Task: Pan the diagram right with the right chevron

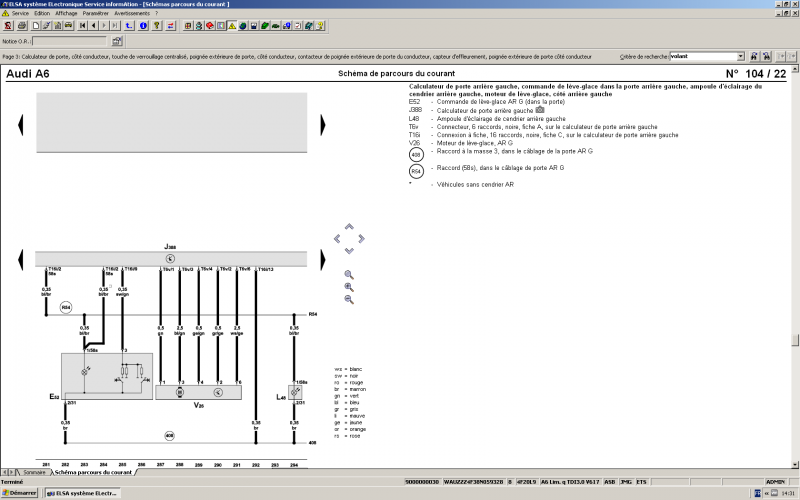Action: click(361, 238)
